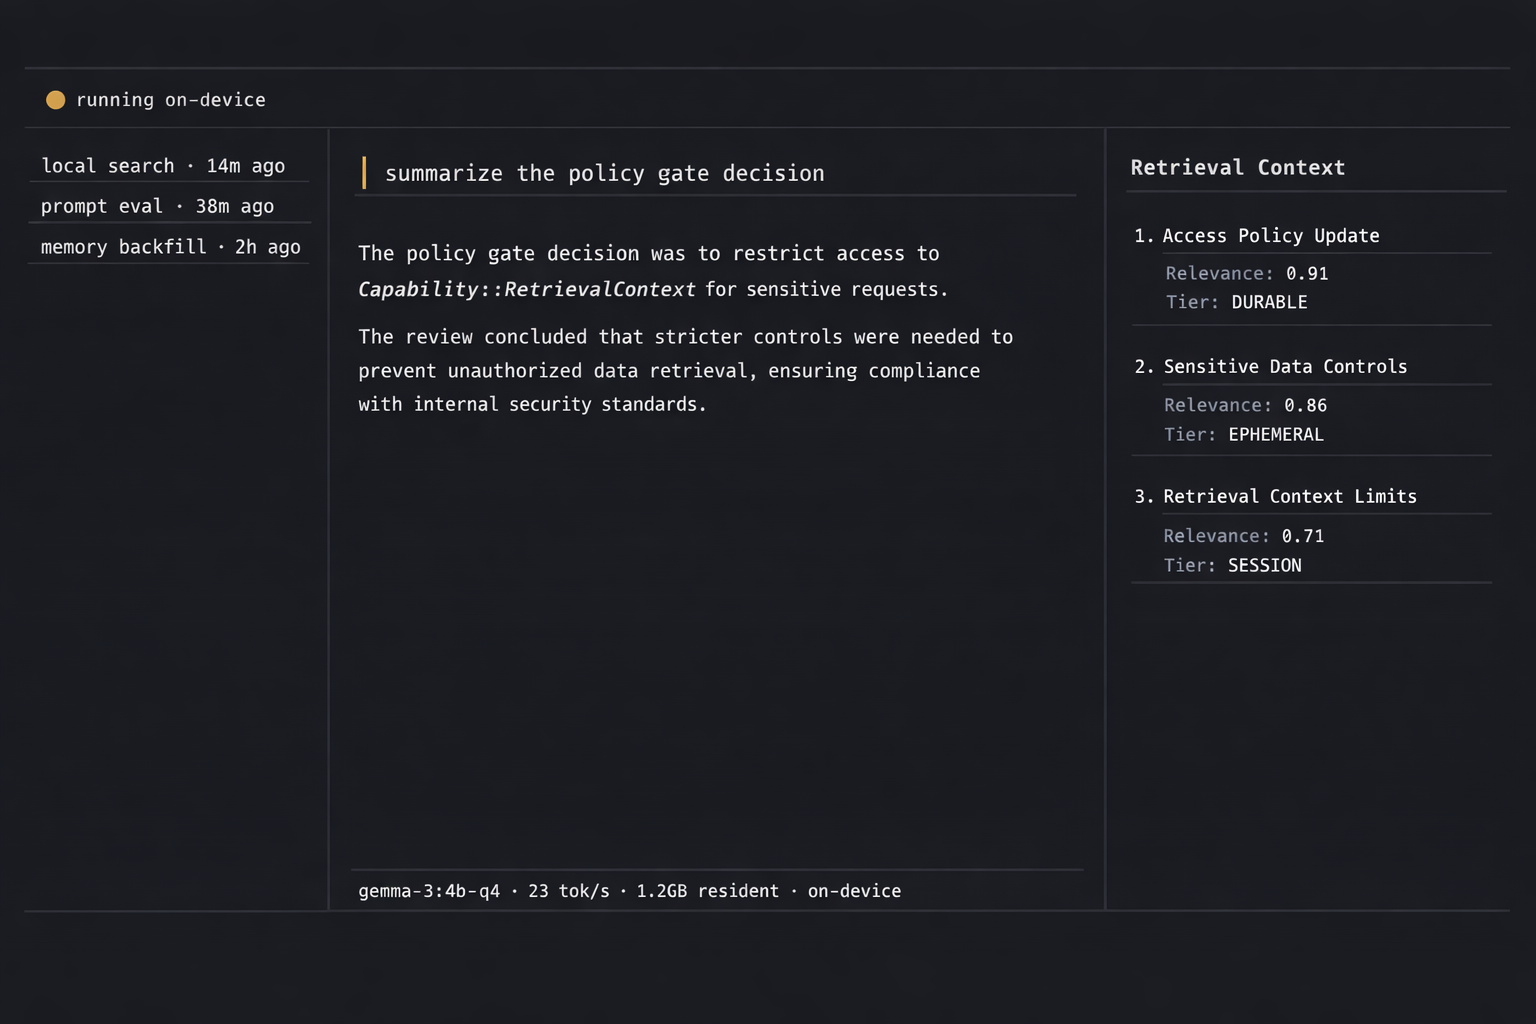This screenshot has width=1536, height=1024.
Task: Open the 'Sensitive Data Controls' result
Action: point(1285,367)
